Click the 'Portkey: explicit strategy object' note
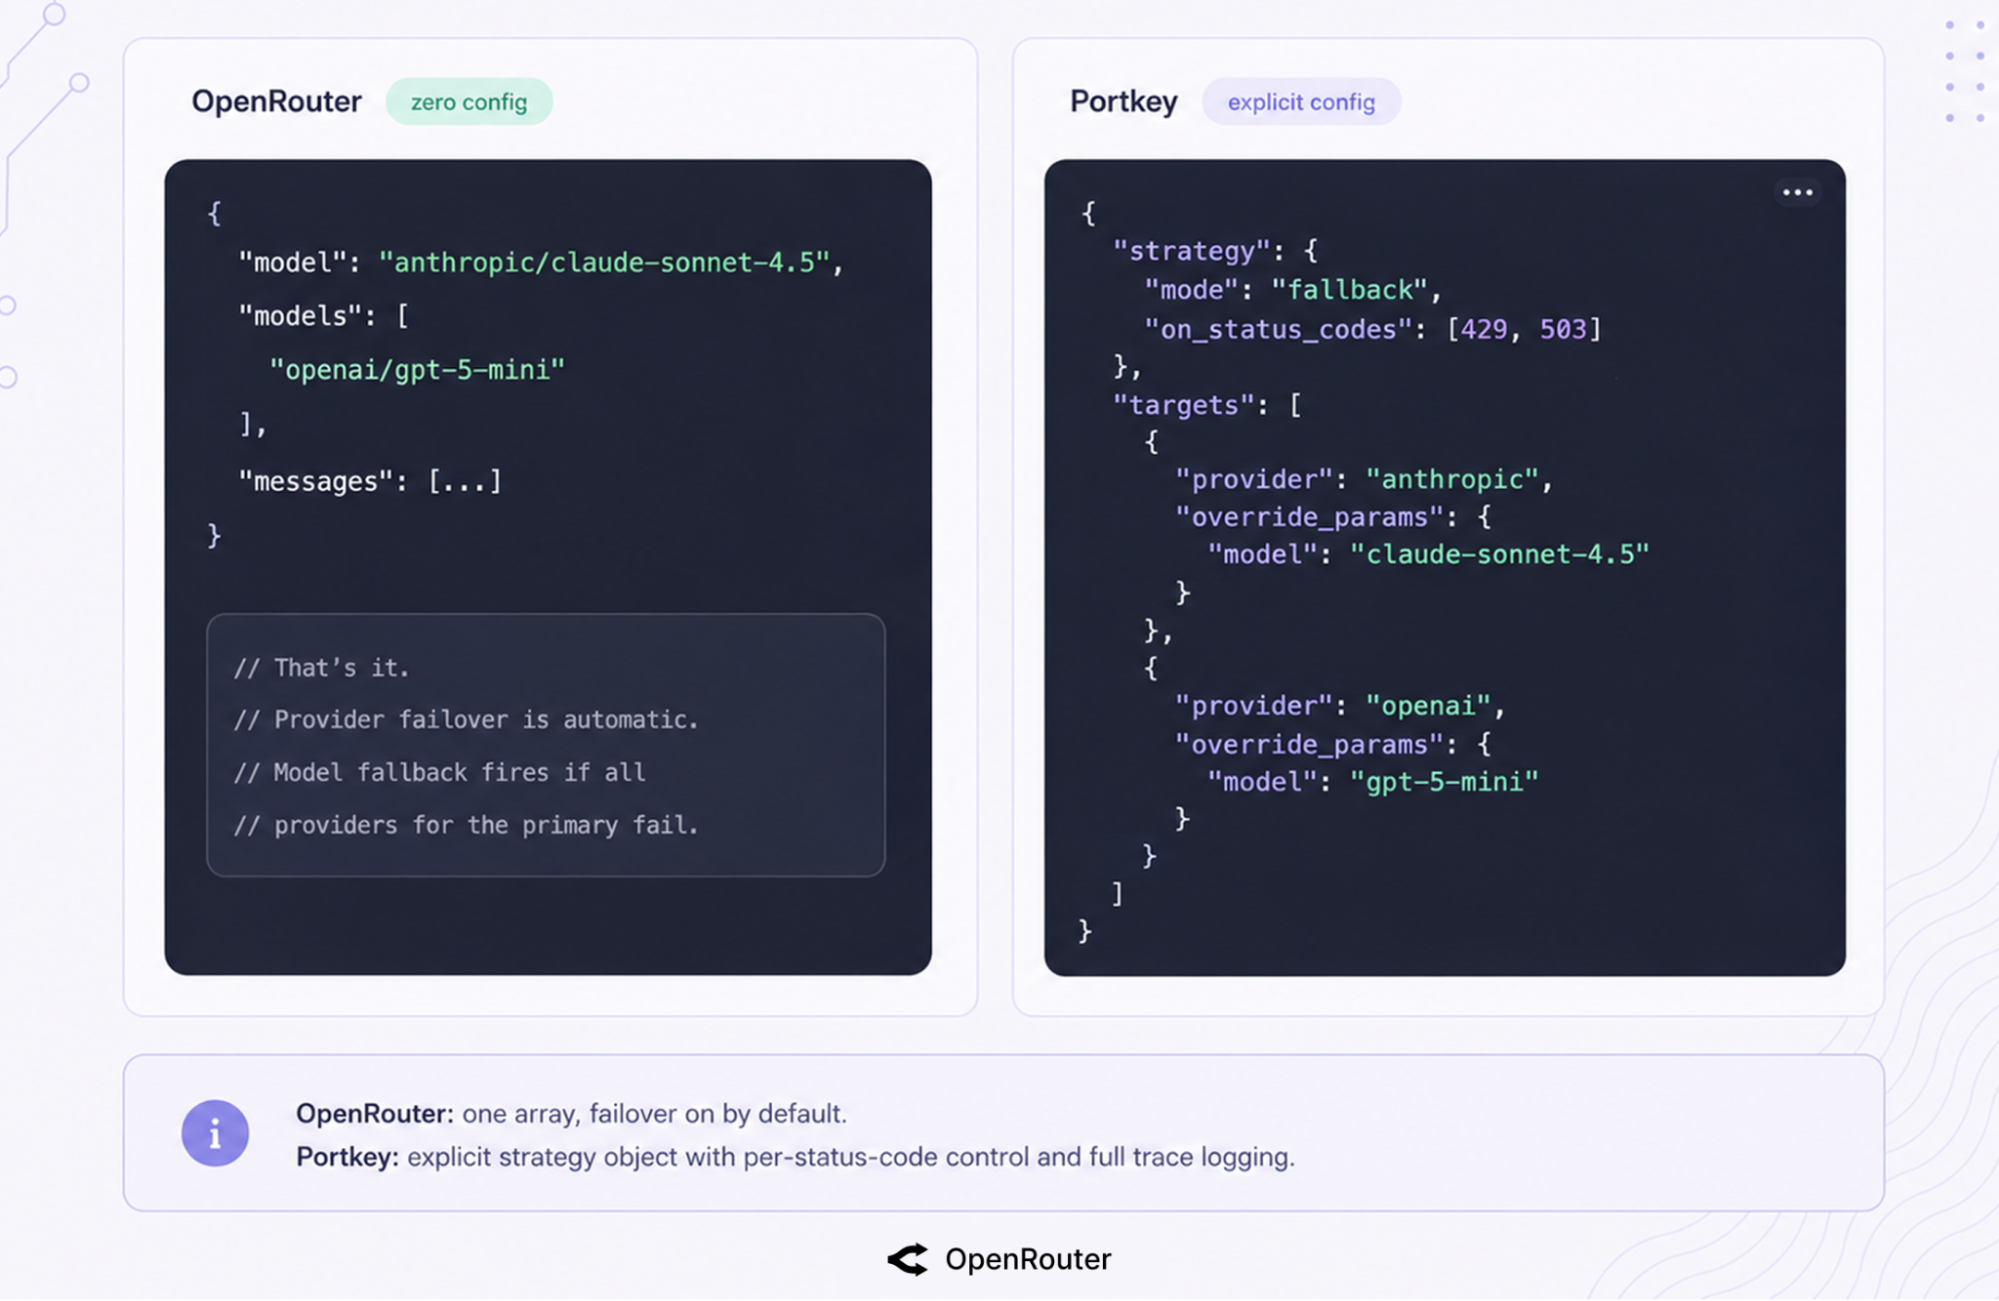Screen dimensions: 1999x1301 pos(795,1157)
